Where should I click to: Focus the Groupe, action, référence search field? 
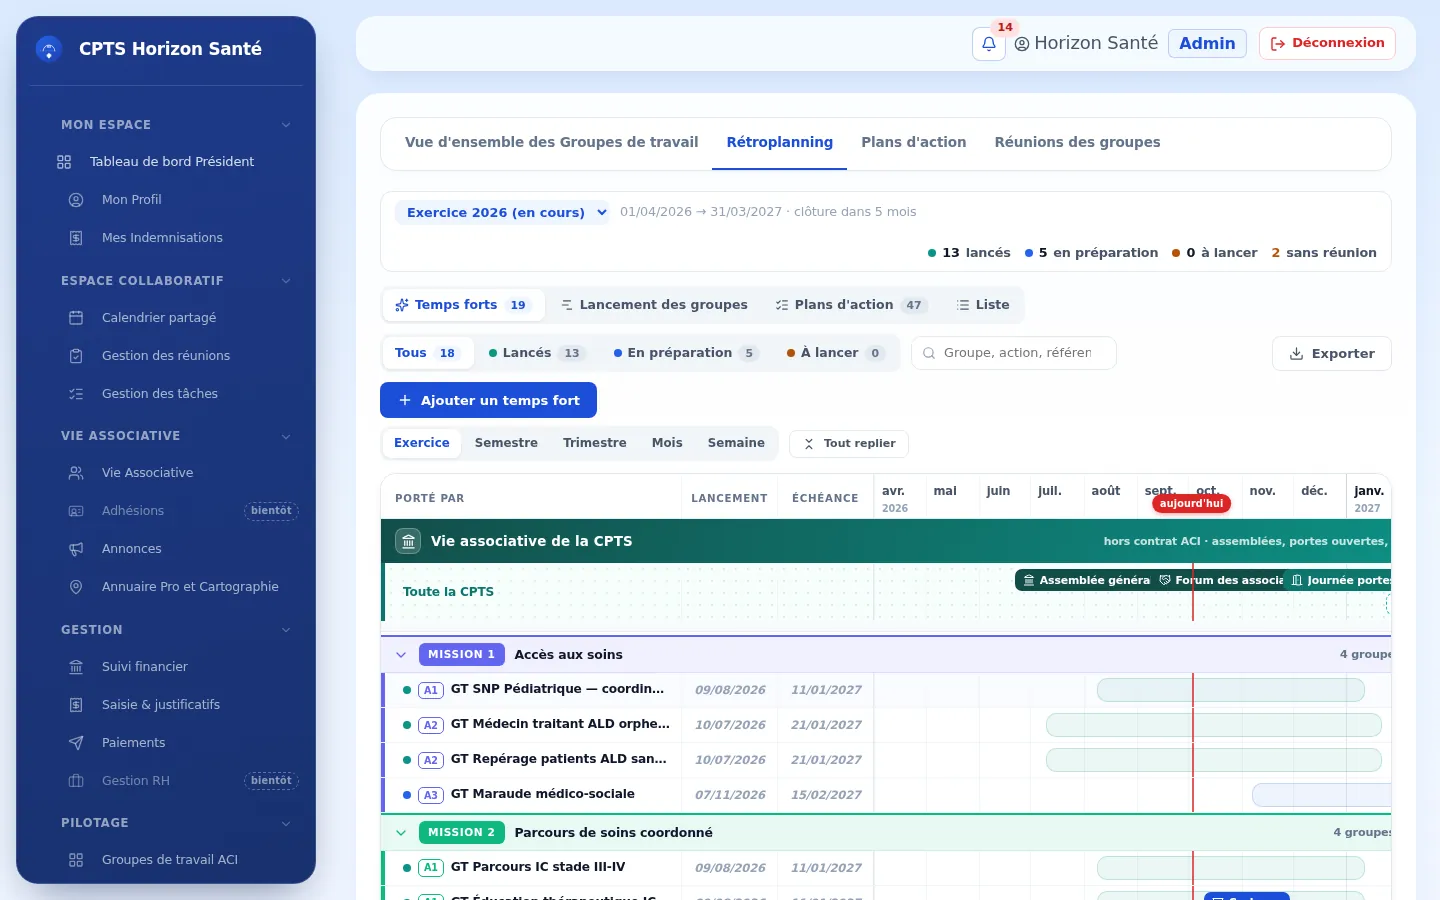point(1014,353)
